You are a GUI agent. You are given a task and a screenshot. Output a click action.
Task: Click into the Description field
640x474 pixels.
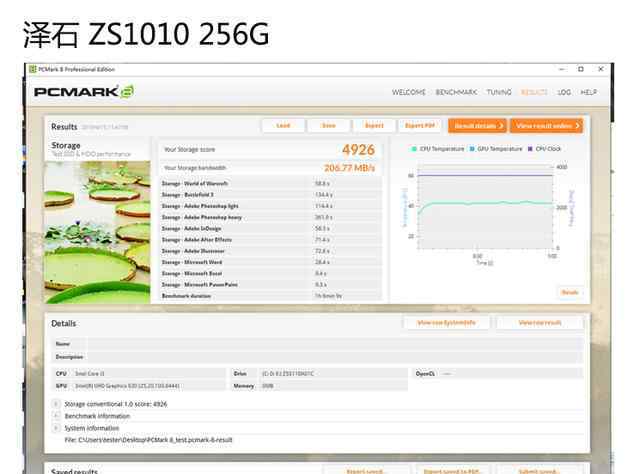click(x=335, y=357)
